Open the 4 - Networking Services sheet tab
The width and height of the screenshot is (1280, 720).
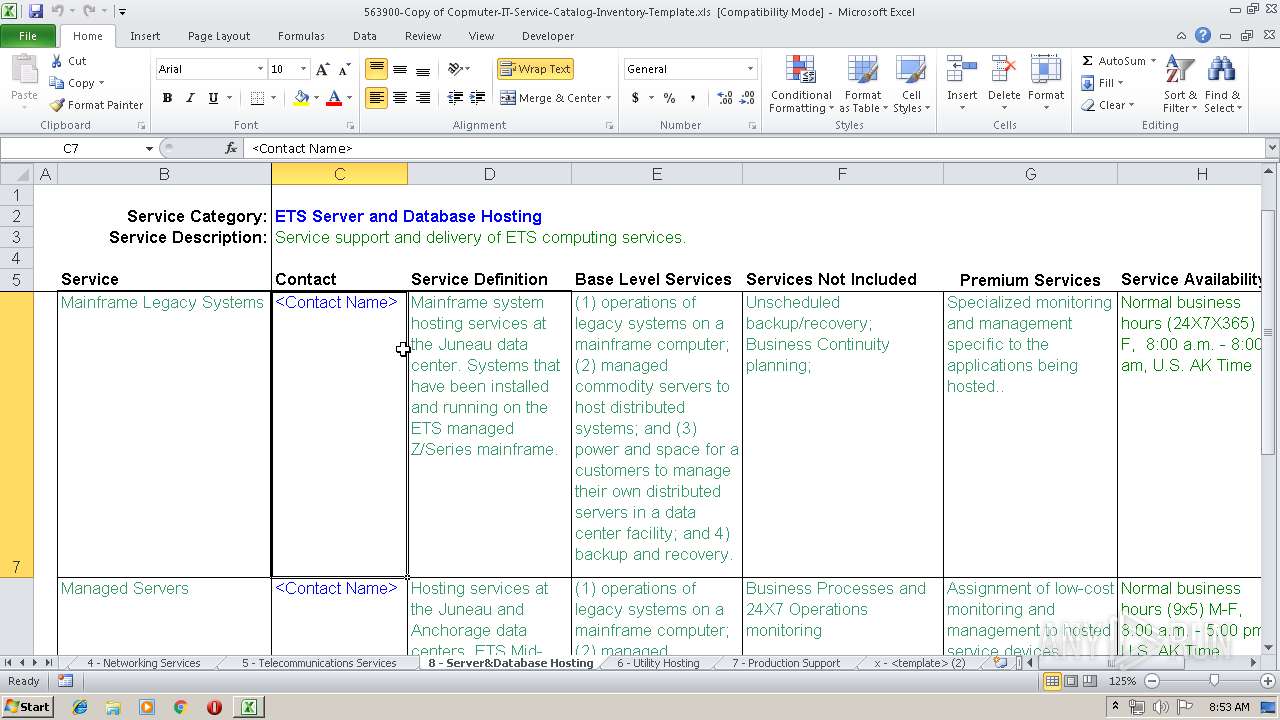[143, 663]
